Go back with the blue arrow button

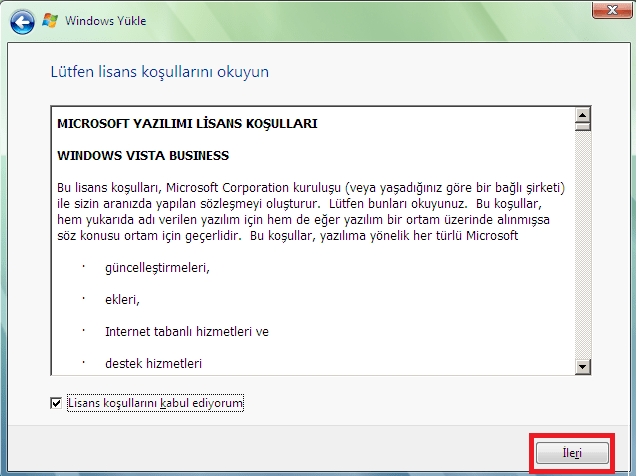pyautogui.click(x=22, y=22)
